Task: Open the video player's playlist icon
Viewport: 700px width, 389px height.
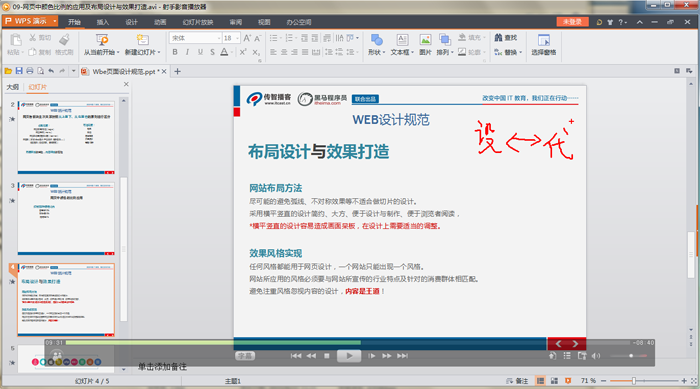Action: 567,356
